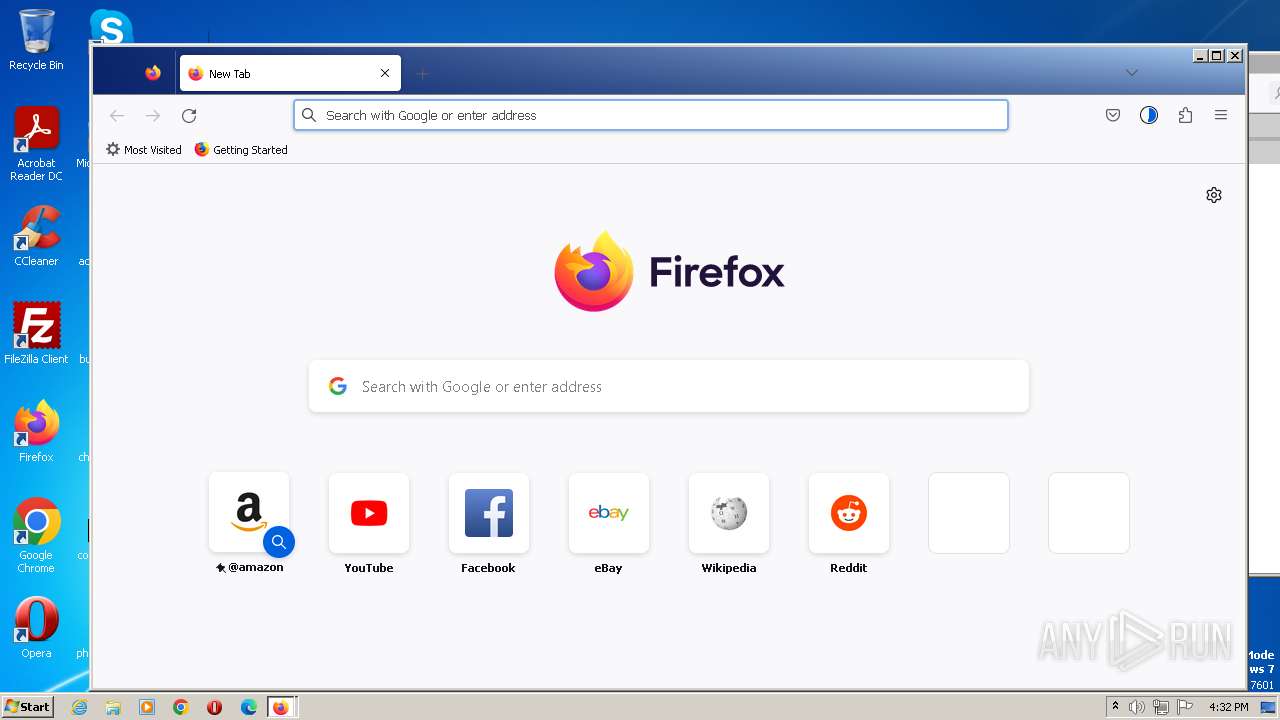
Task: Click the first empty shortcut tile
Action: click(x=969, y=513)
